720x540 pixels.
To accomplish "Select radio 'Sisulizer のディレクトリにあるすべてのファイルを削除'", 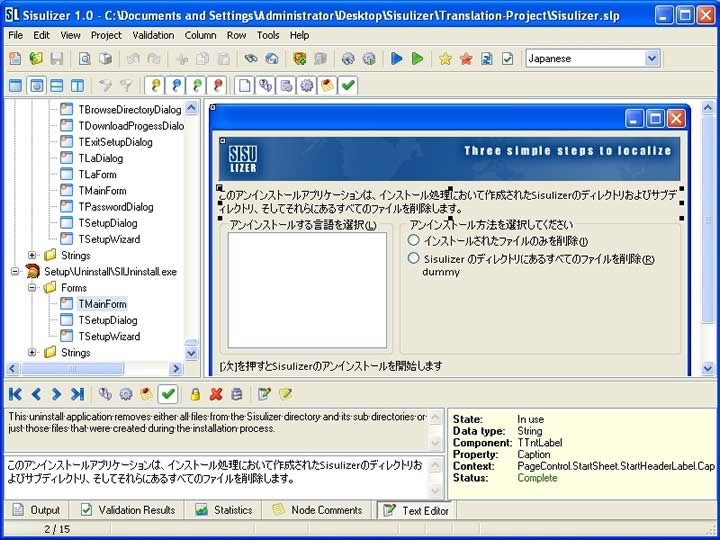I will [x=414, y=258].
